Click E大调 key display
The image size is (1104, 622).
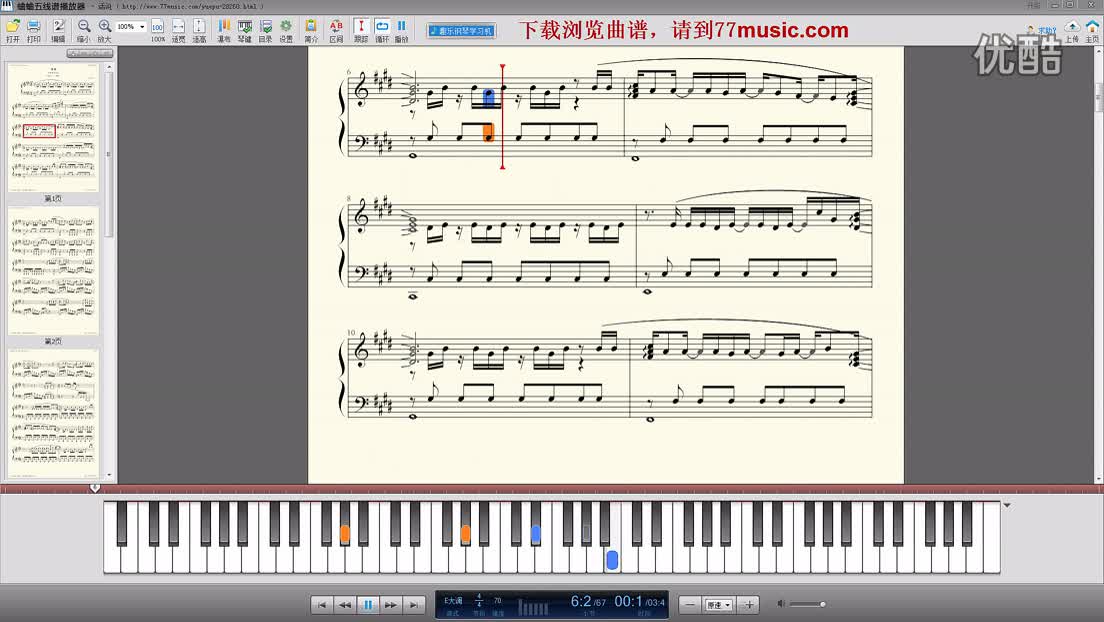coord(453,601)
